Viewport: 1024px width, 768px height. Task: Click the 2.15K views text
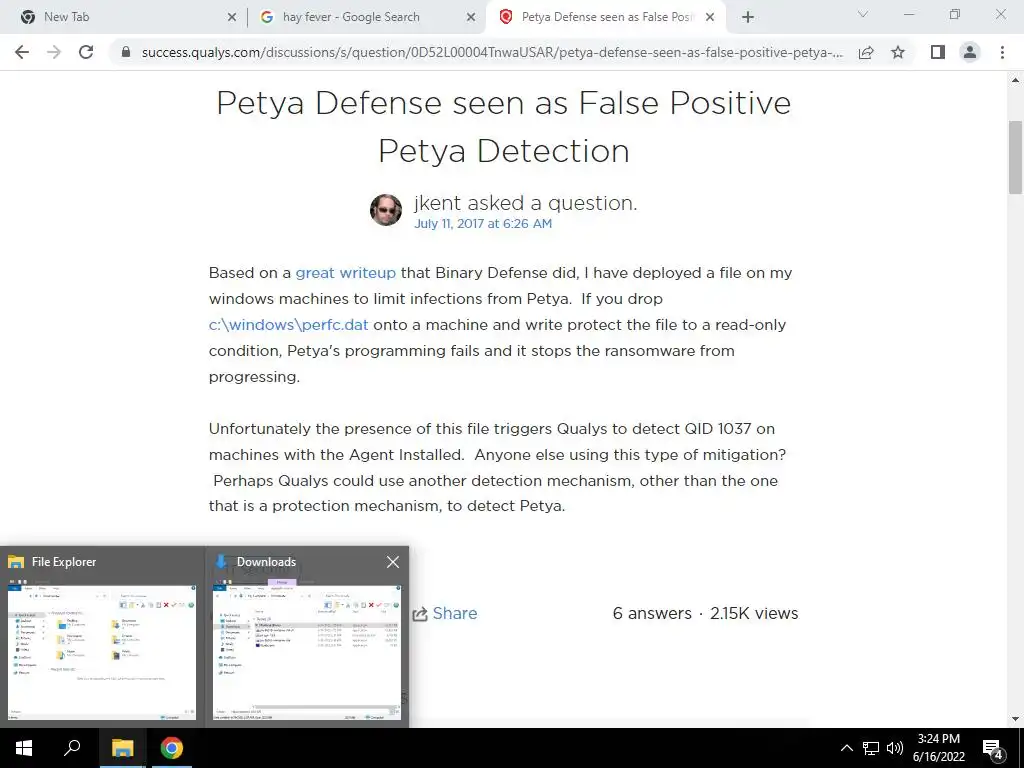tap(754, 613)
